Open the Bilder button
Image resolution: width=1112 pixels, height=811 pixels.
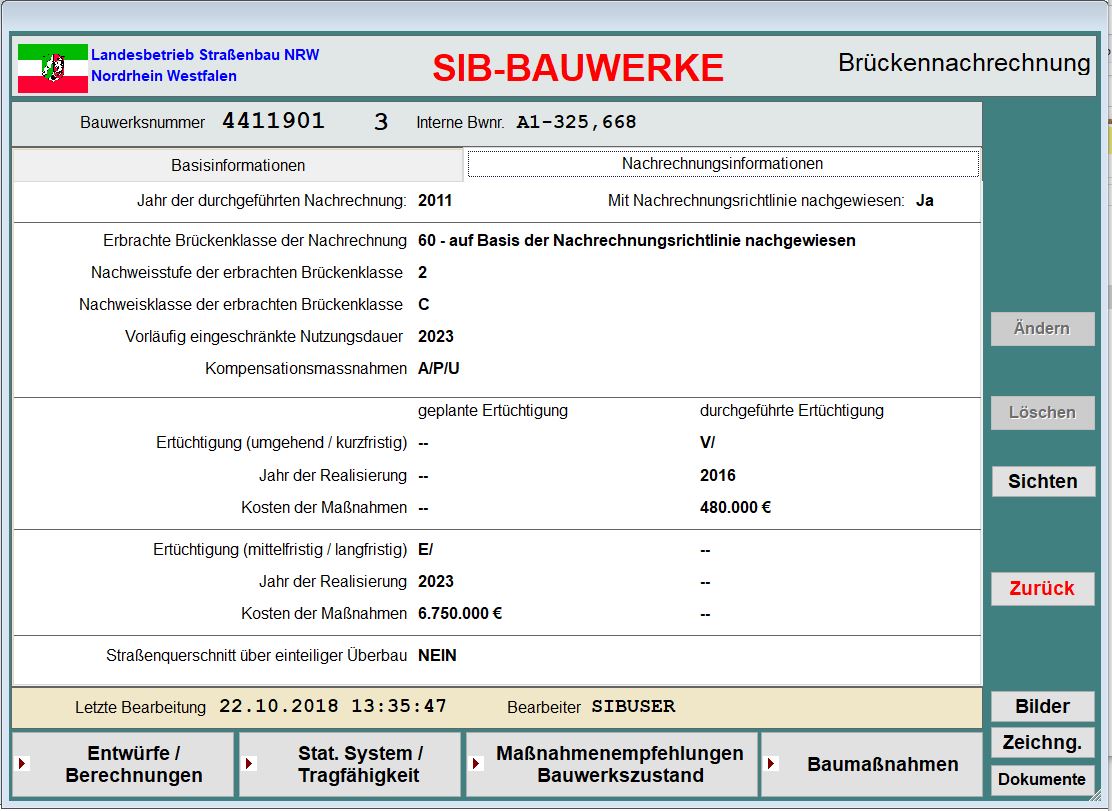click(x=1042, y=706)
